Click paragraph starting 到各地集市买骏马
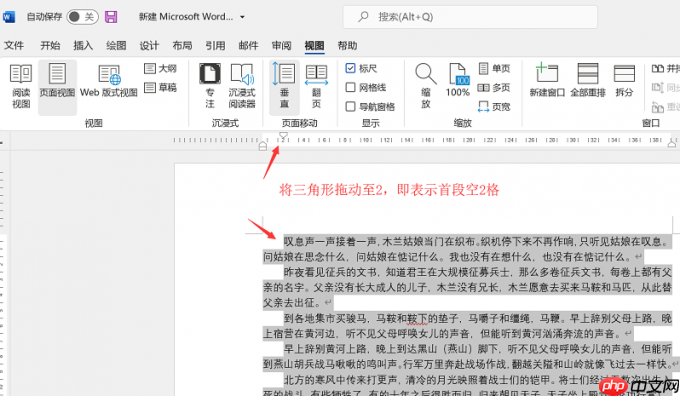 click(x=467, y=326)
